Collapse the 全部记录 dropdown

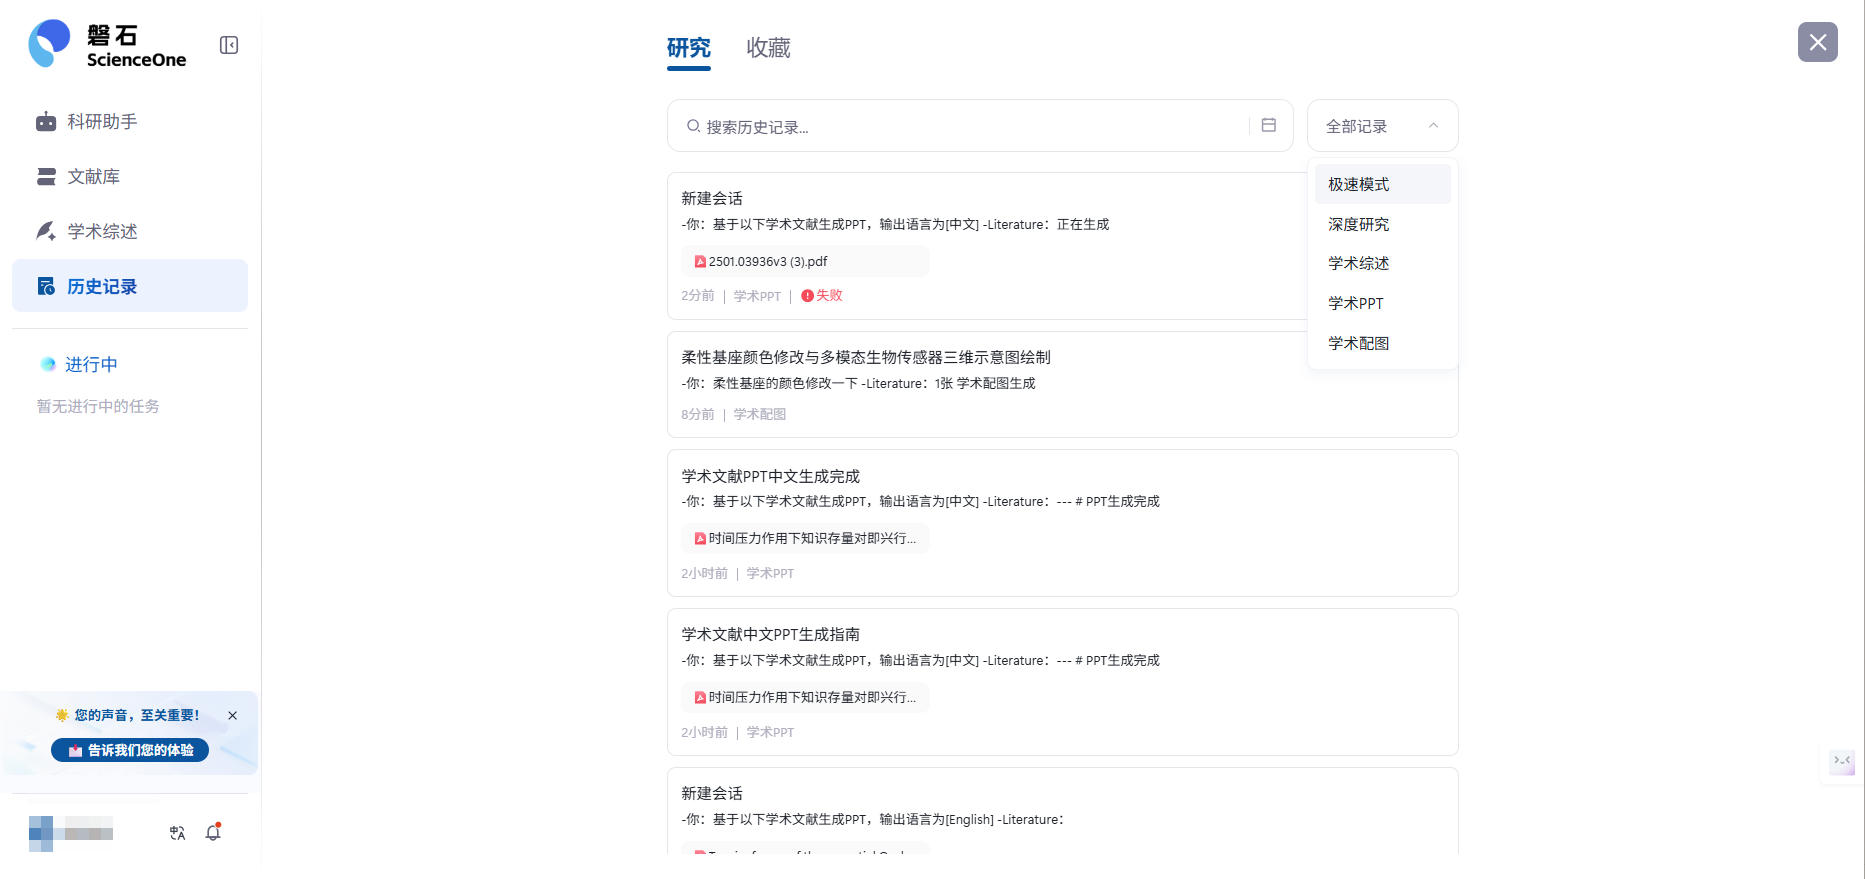tap(1382, 126)
